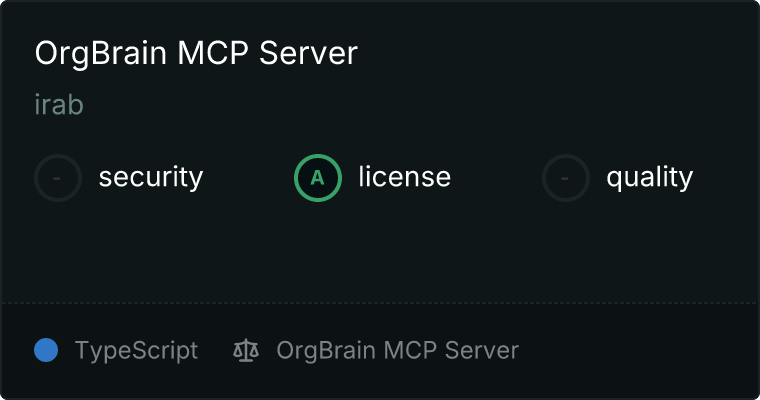Click the OrgBrain MCP Server footer license text

397,351
